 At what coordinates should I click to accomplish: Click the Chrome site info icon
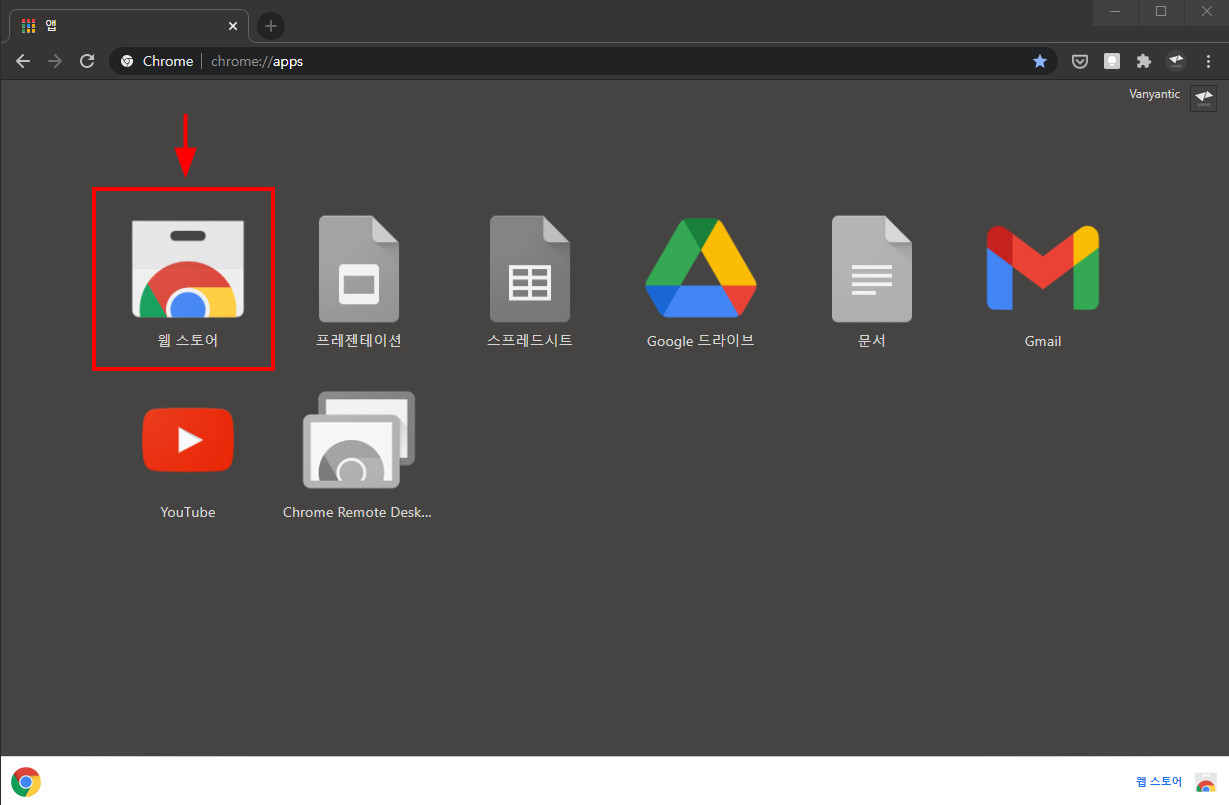pyautogui.click(x=127, y=61)
